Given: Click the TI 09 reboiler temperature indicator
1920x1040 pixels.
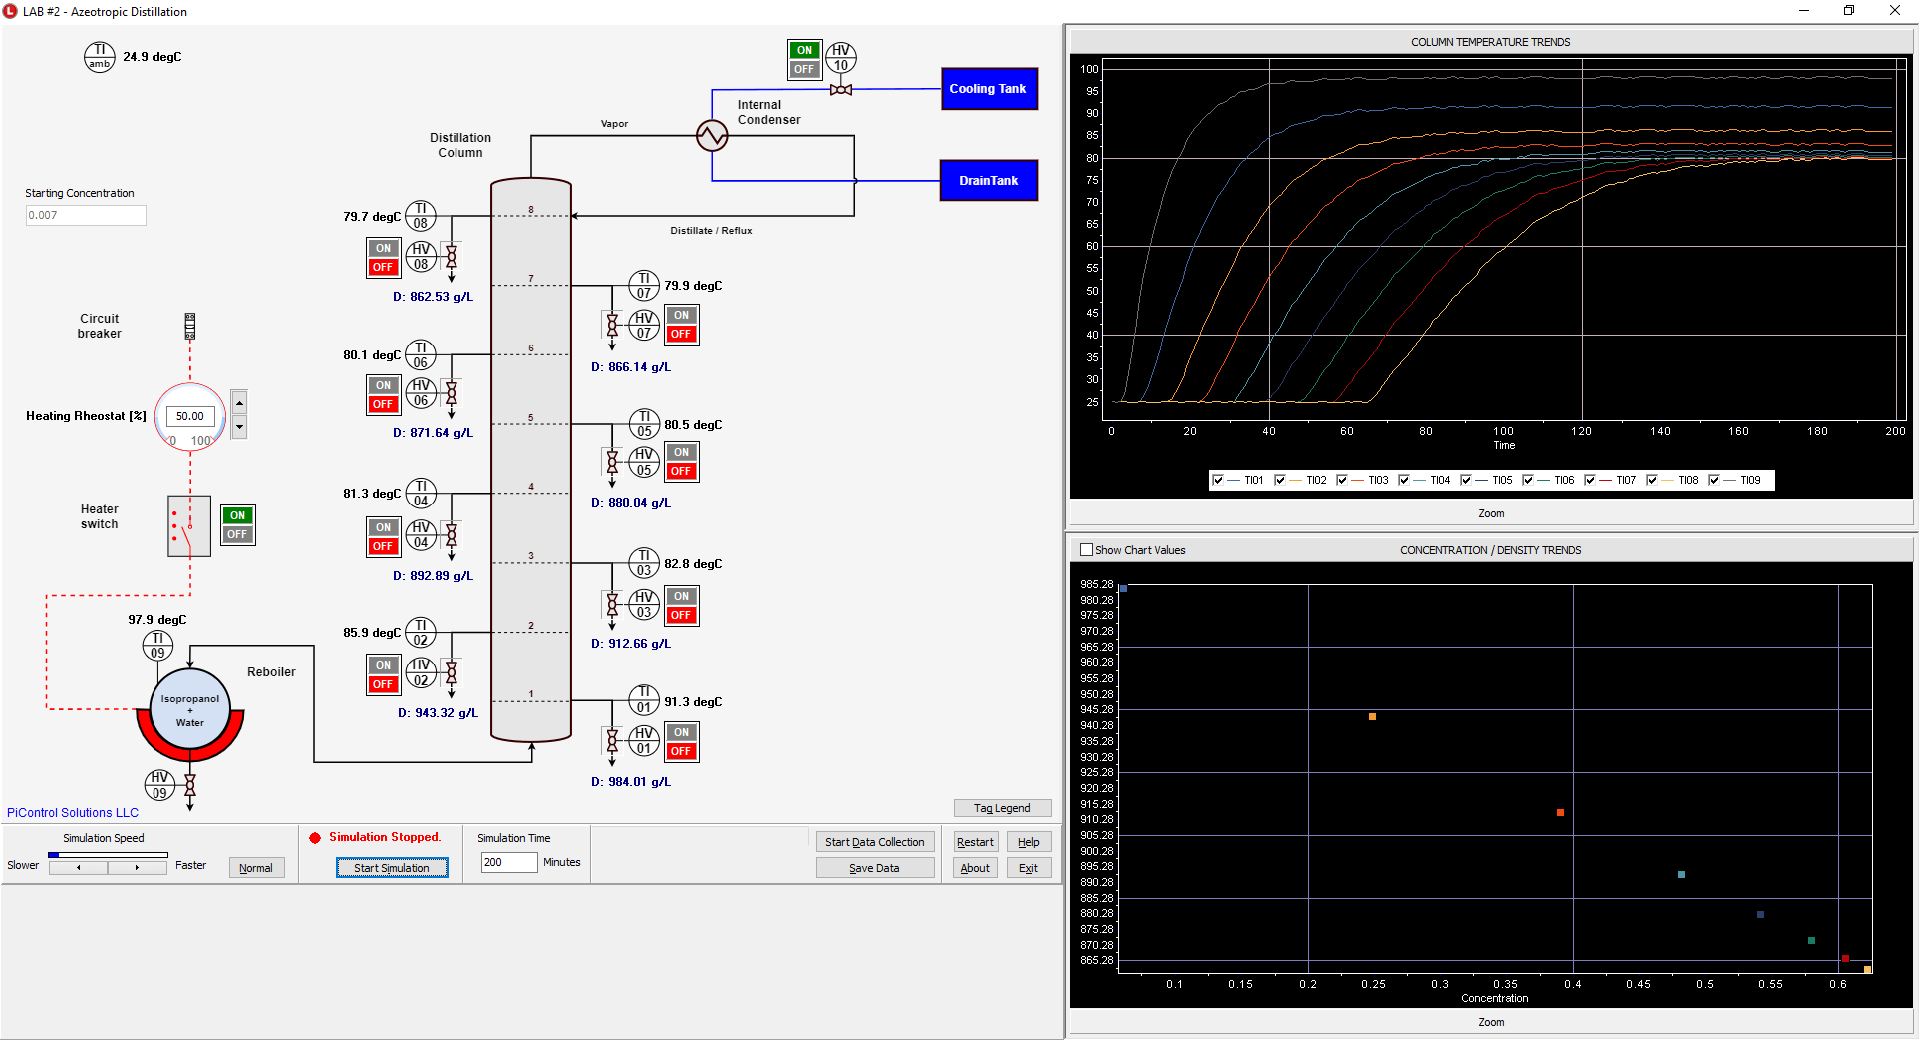Looking at the screenshot, I should tap(157, 646).
